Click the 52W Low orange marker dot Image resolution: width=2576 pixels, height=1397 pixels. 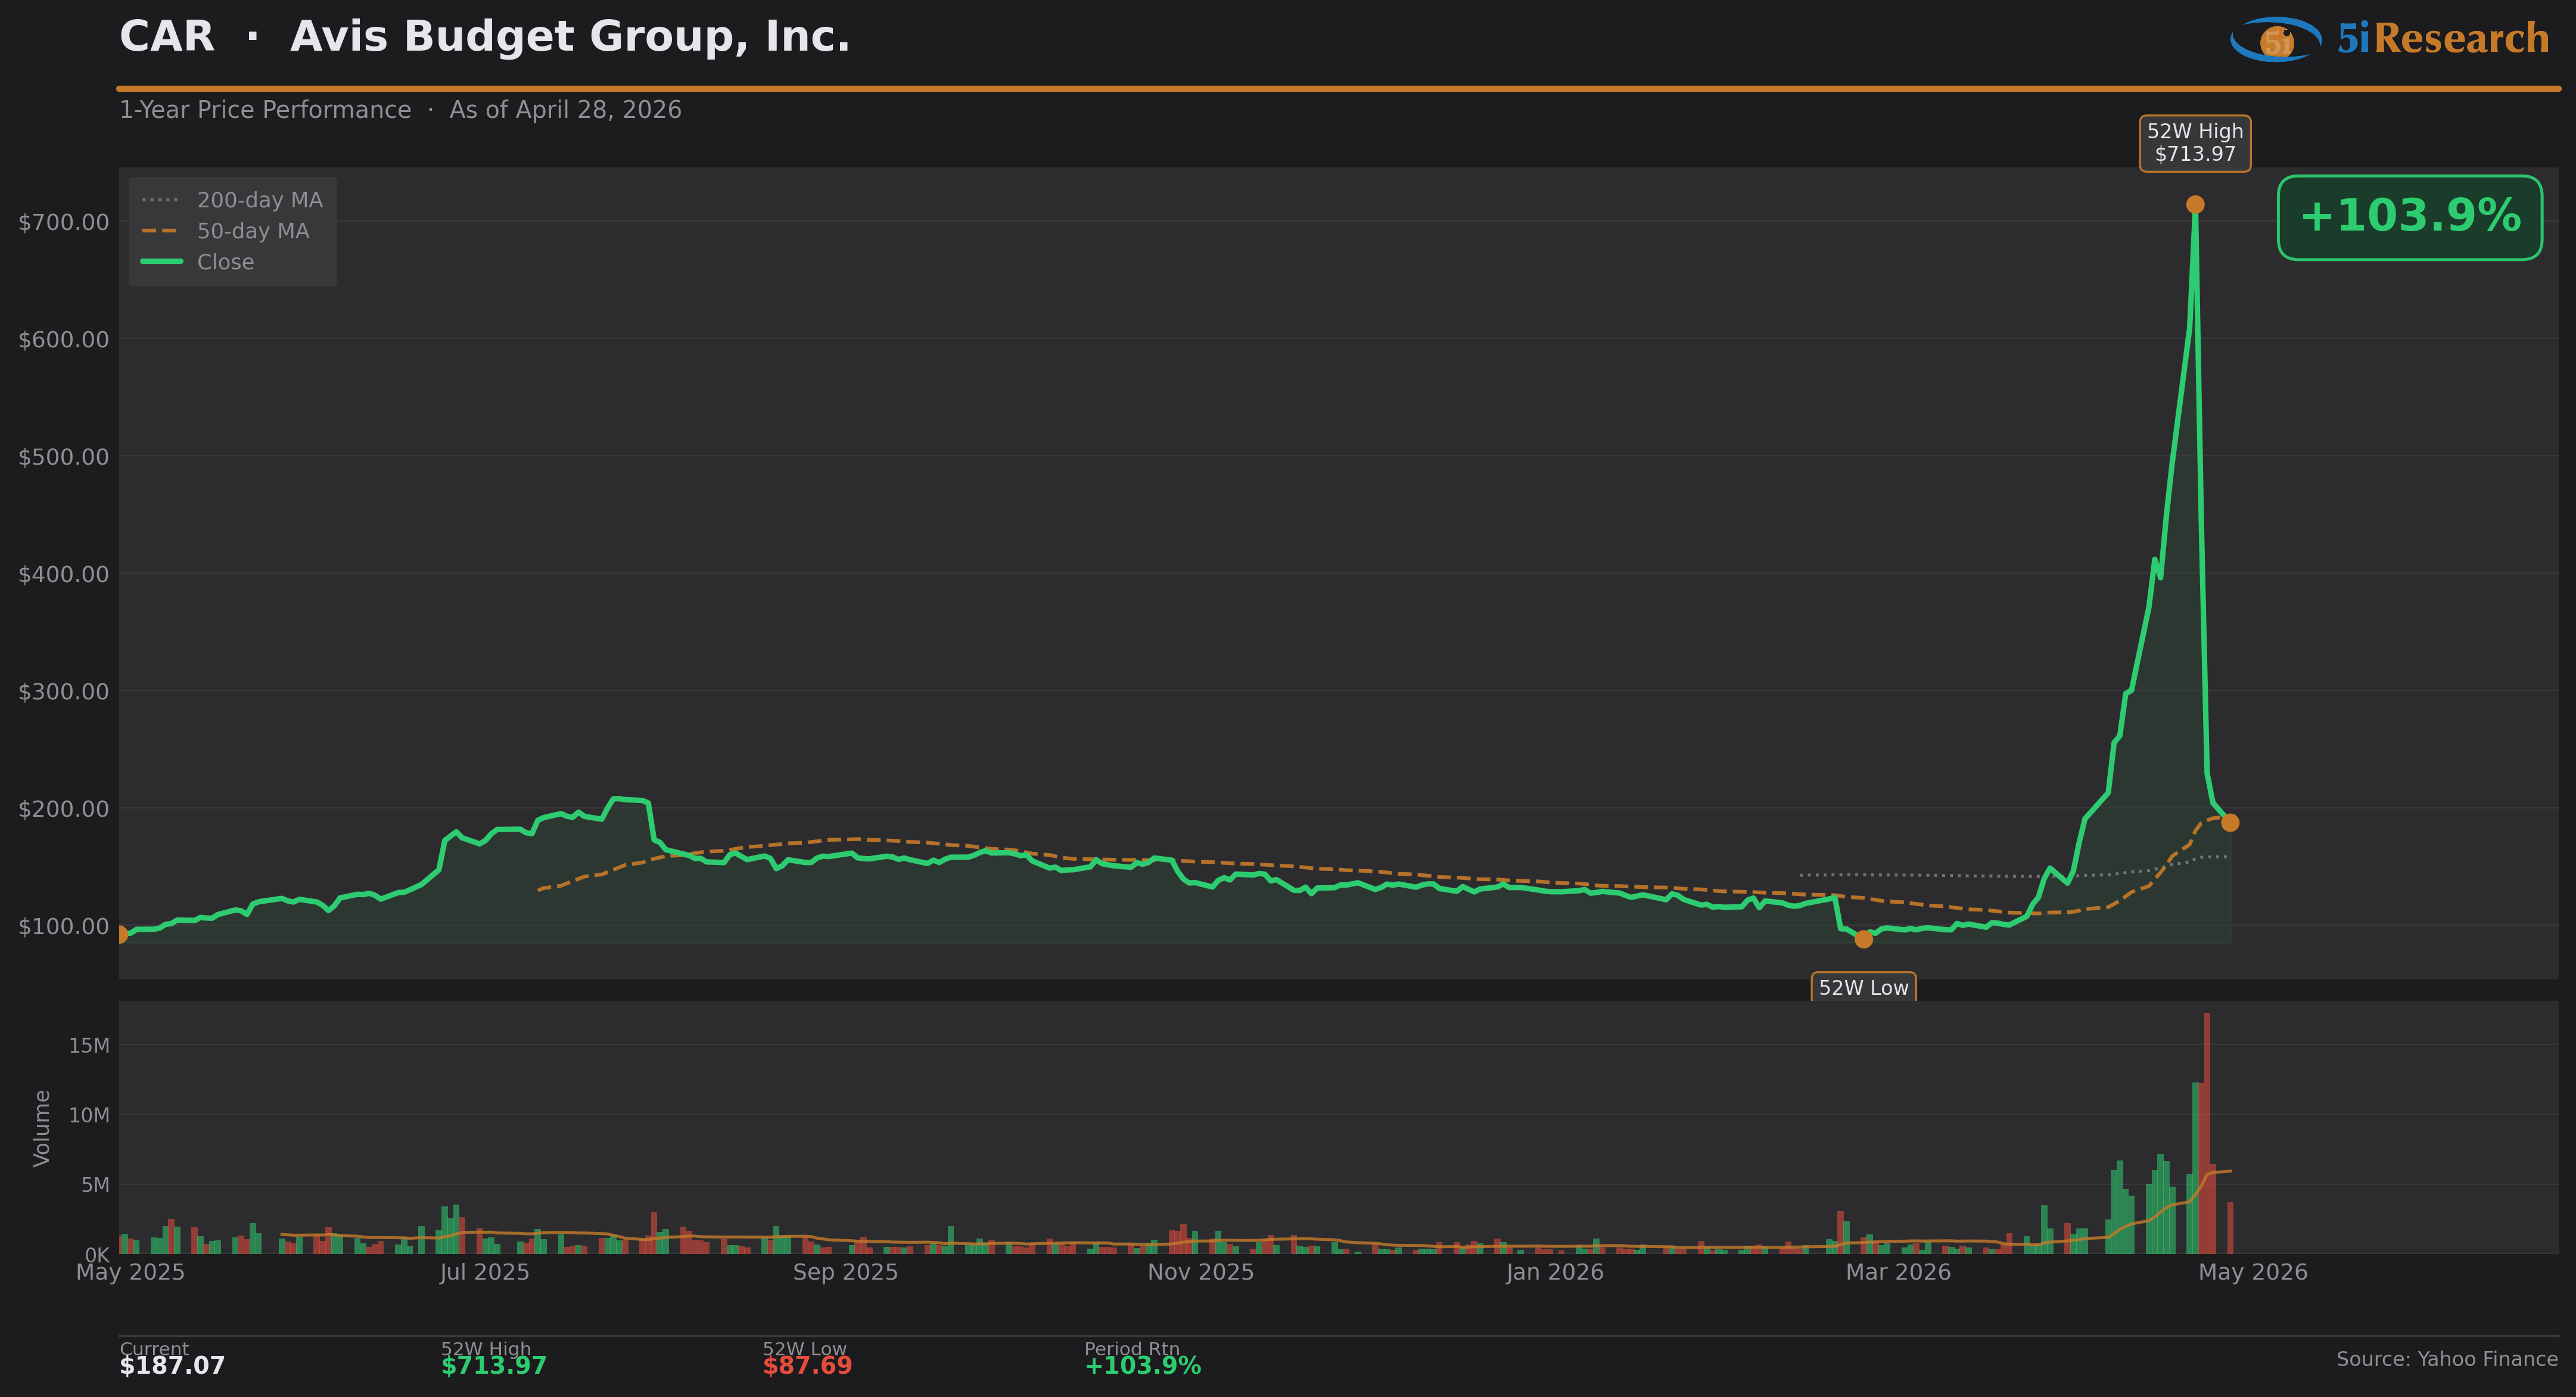coord(1864,939)
